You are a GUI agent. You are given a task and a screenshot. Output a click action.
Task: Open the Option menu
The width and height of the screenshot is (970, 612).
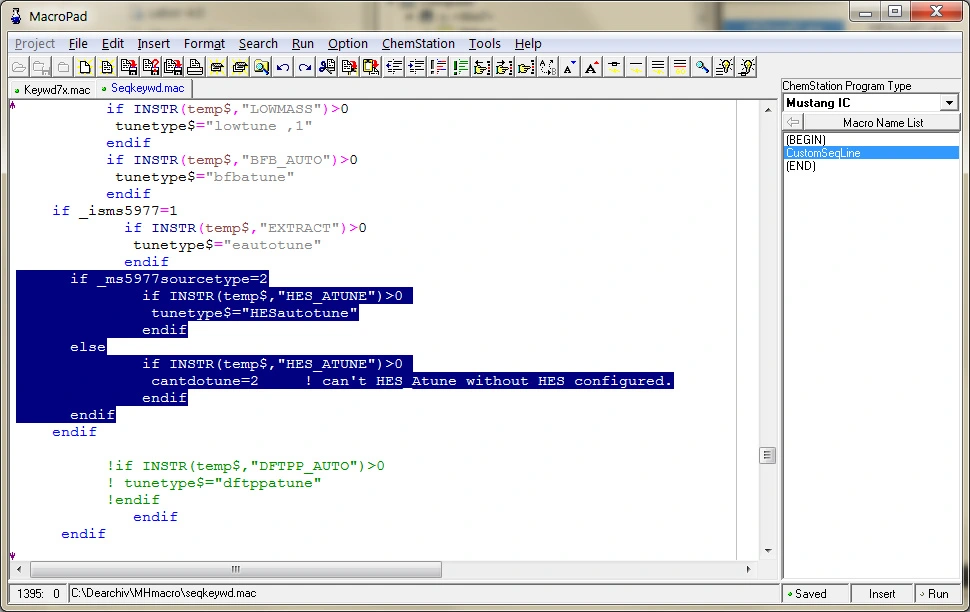(348, 44)
